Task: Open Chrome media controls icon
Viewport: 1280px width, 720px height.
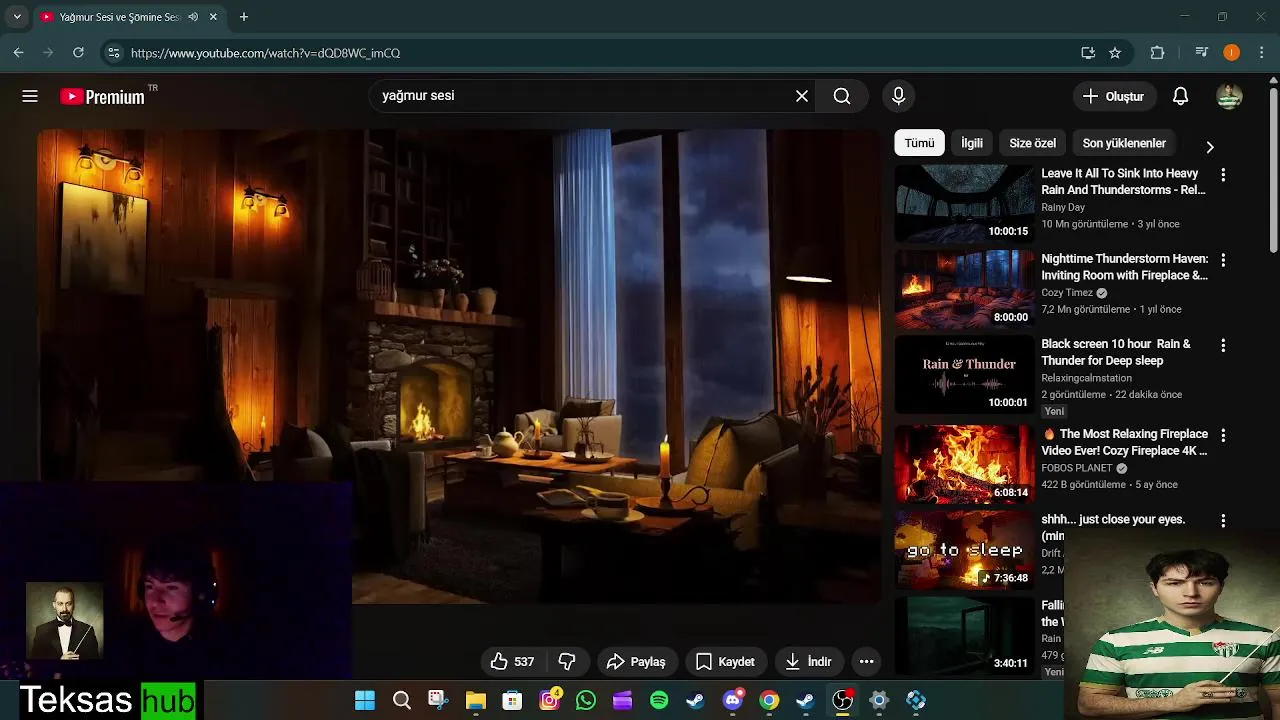Action: 1201,53
